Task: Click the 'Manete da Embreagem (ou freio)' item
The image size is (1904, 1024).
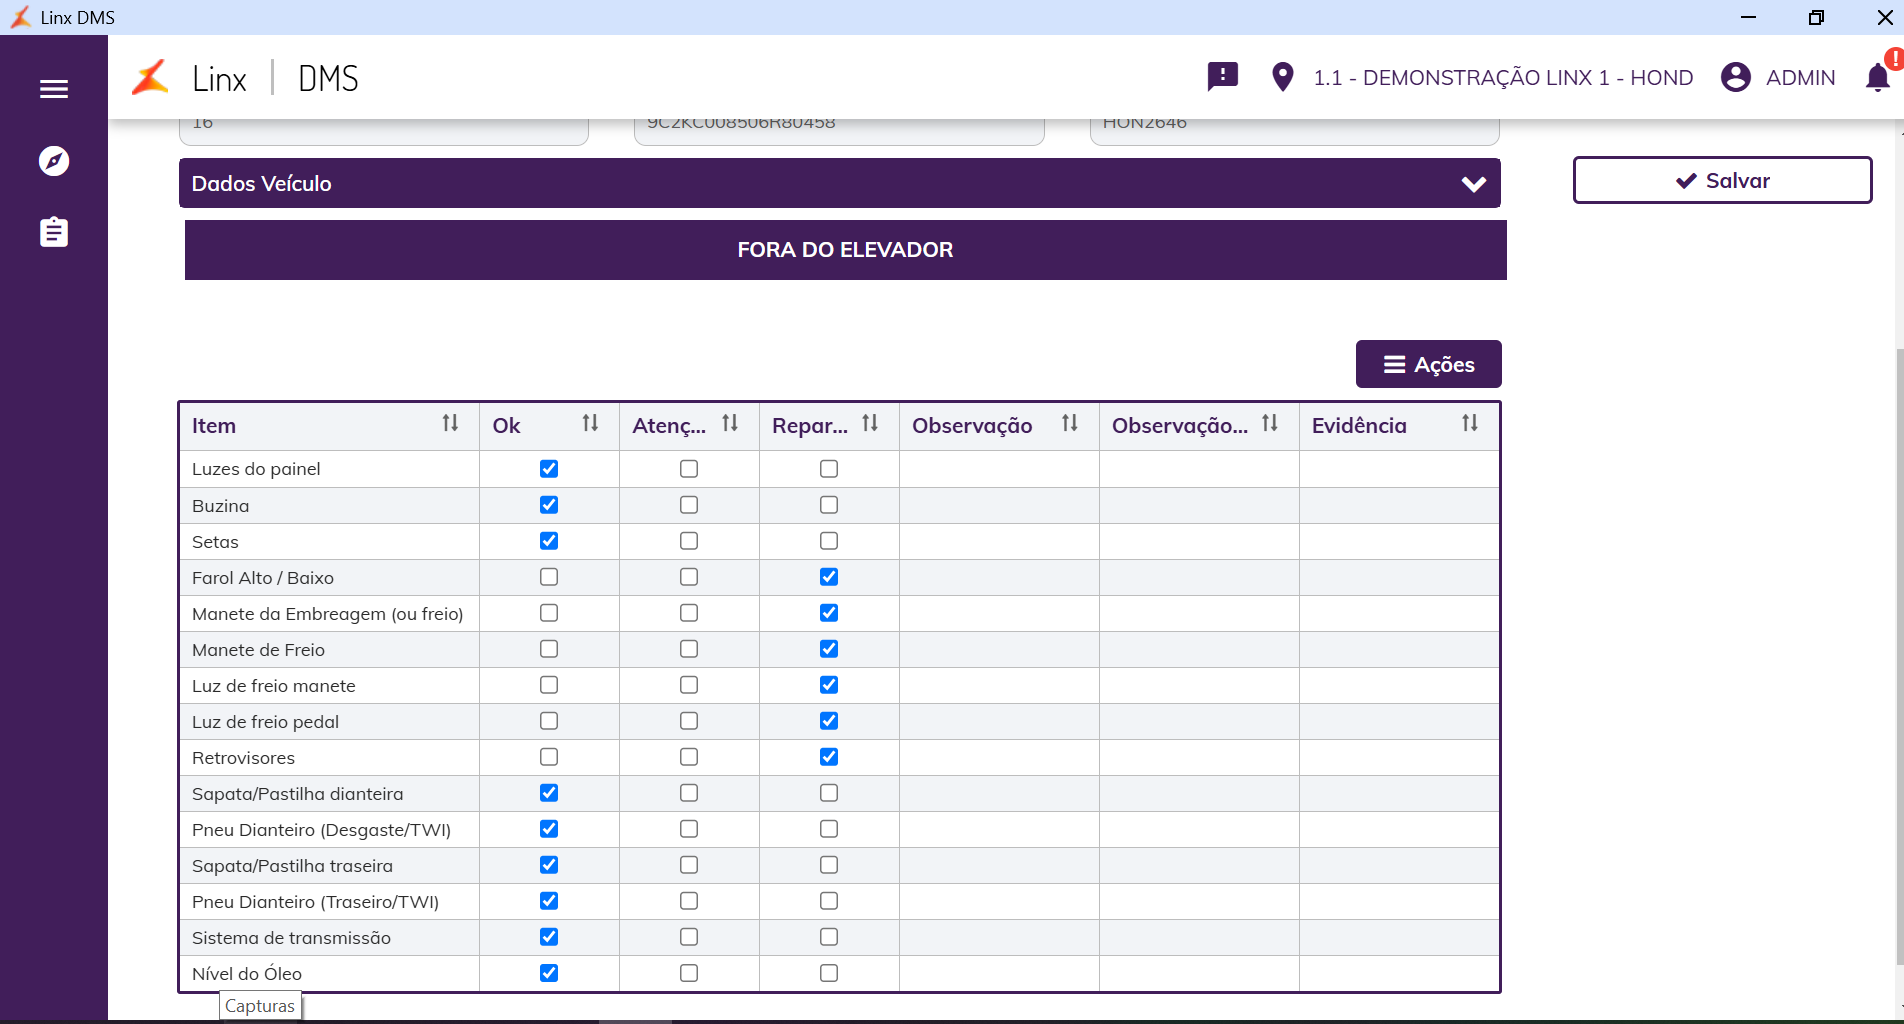Action: pyautogui.click(x=328, y=614)
